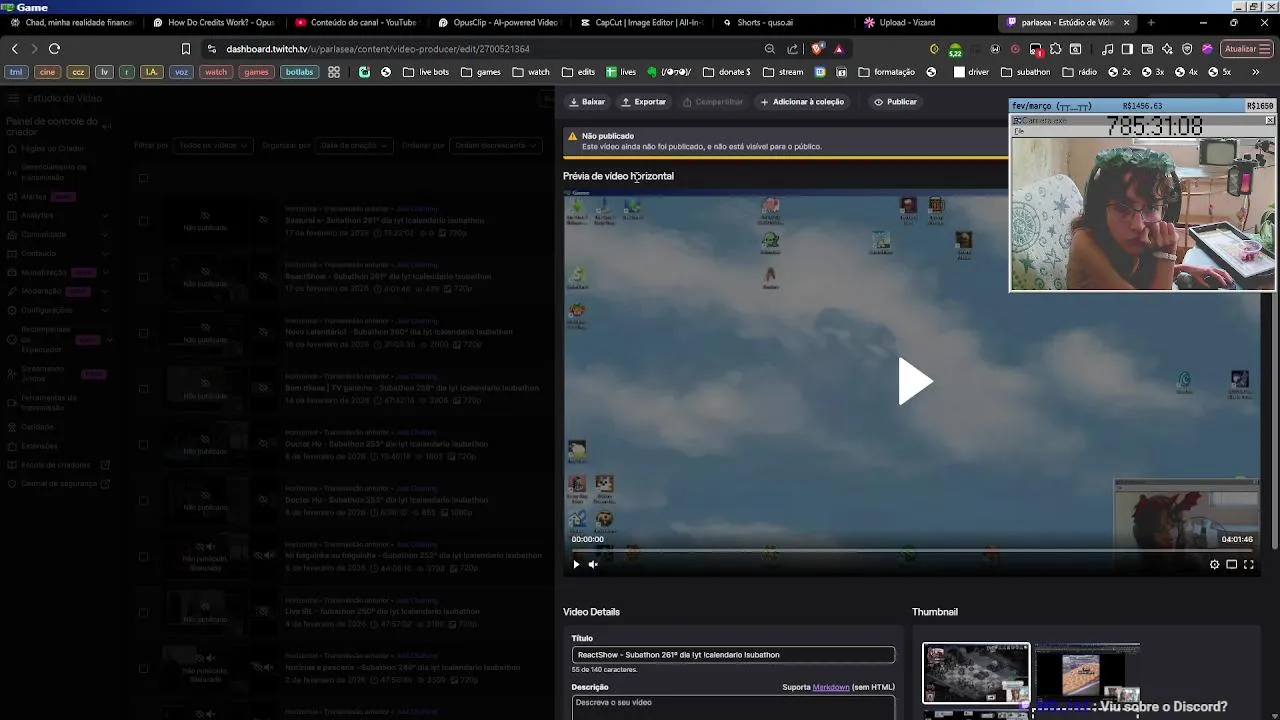This screenshot has height=720, width=1280.
Task: Click music note media control icon
Action: (x=1107, y=49)
